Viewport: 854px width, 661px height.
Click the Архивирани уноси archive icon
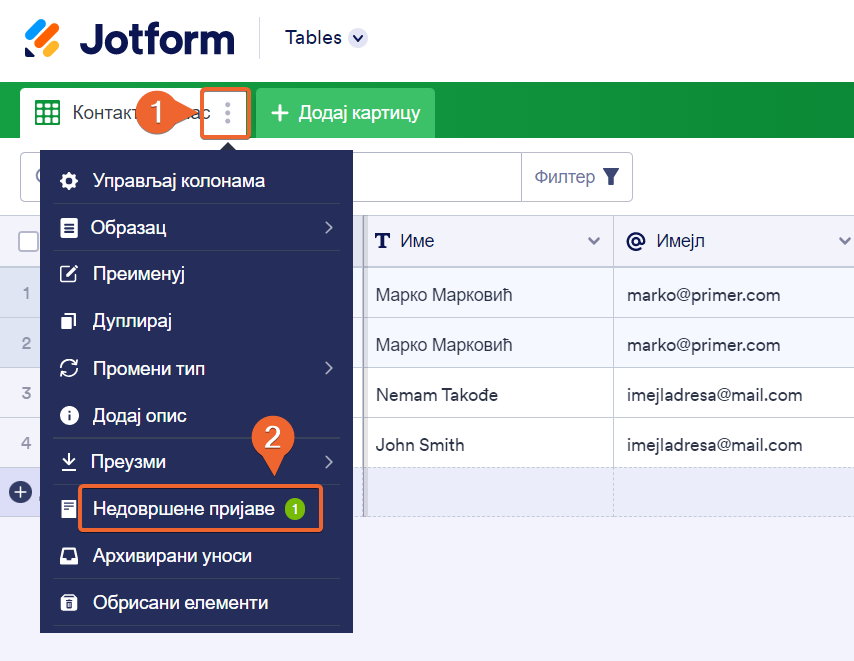coord(69,556)
